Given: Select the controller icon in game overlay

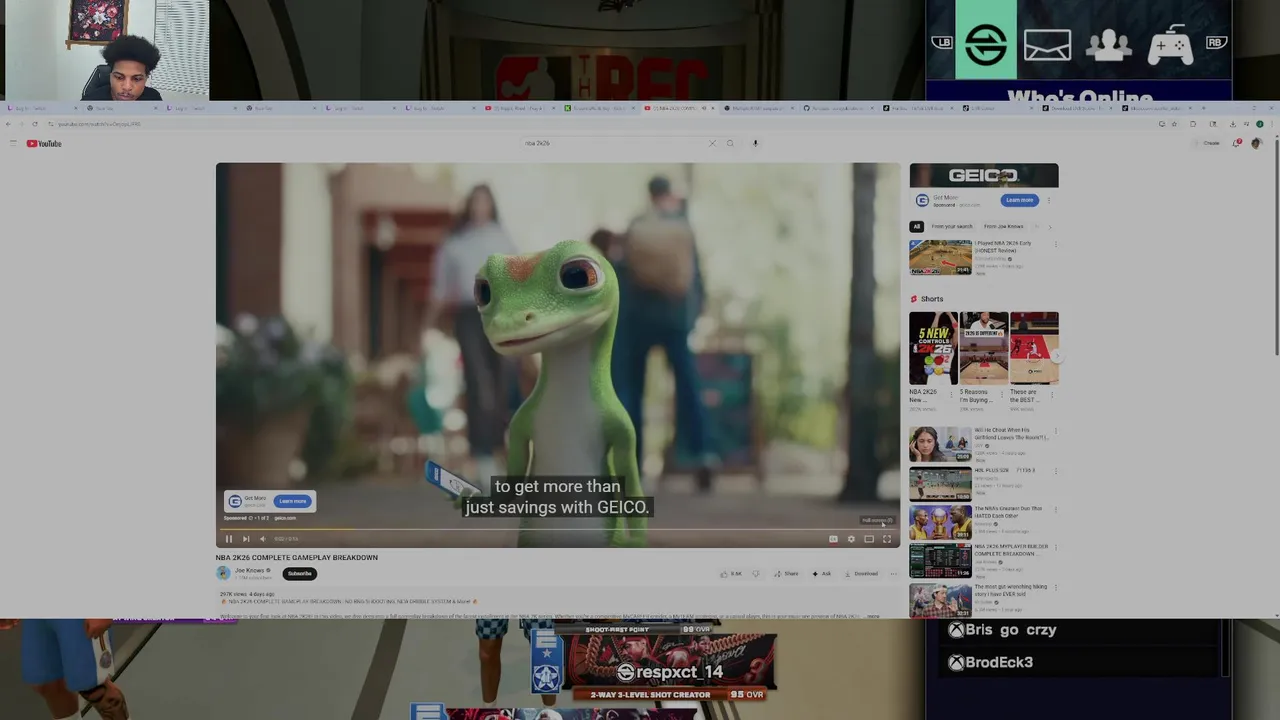Looking at the screenshot, I should [x=1170, y=43].
